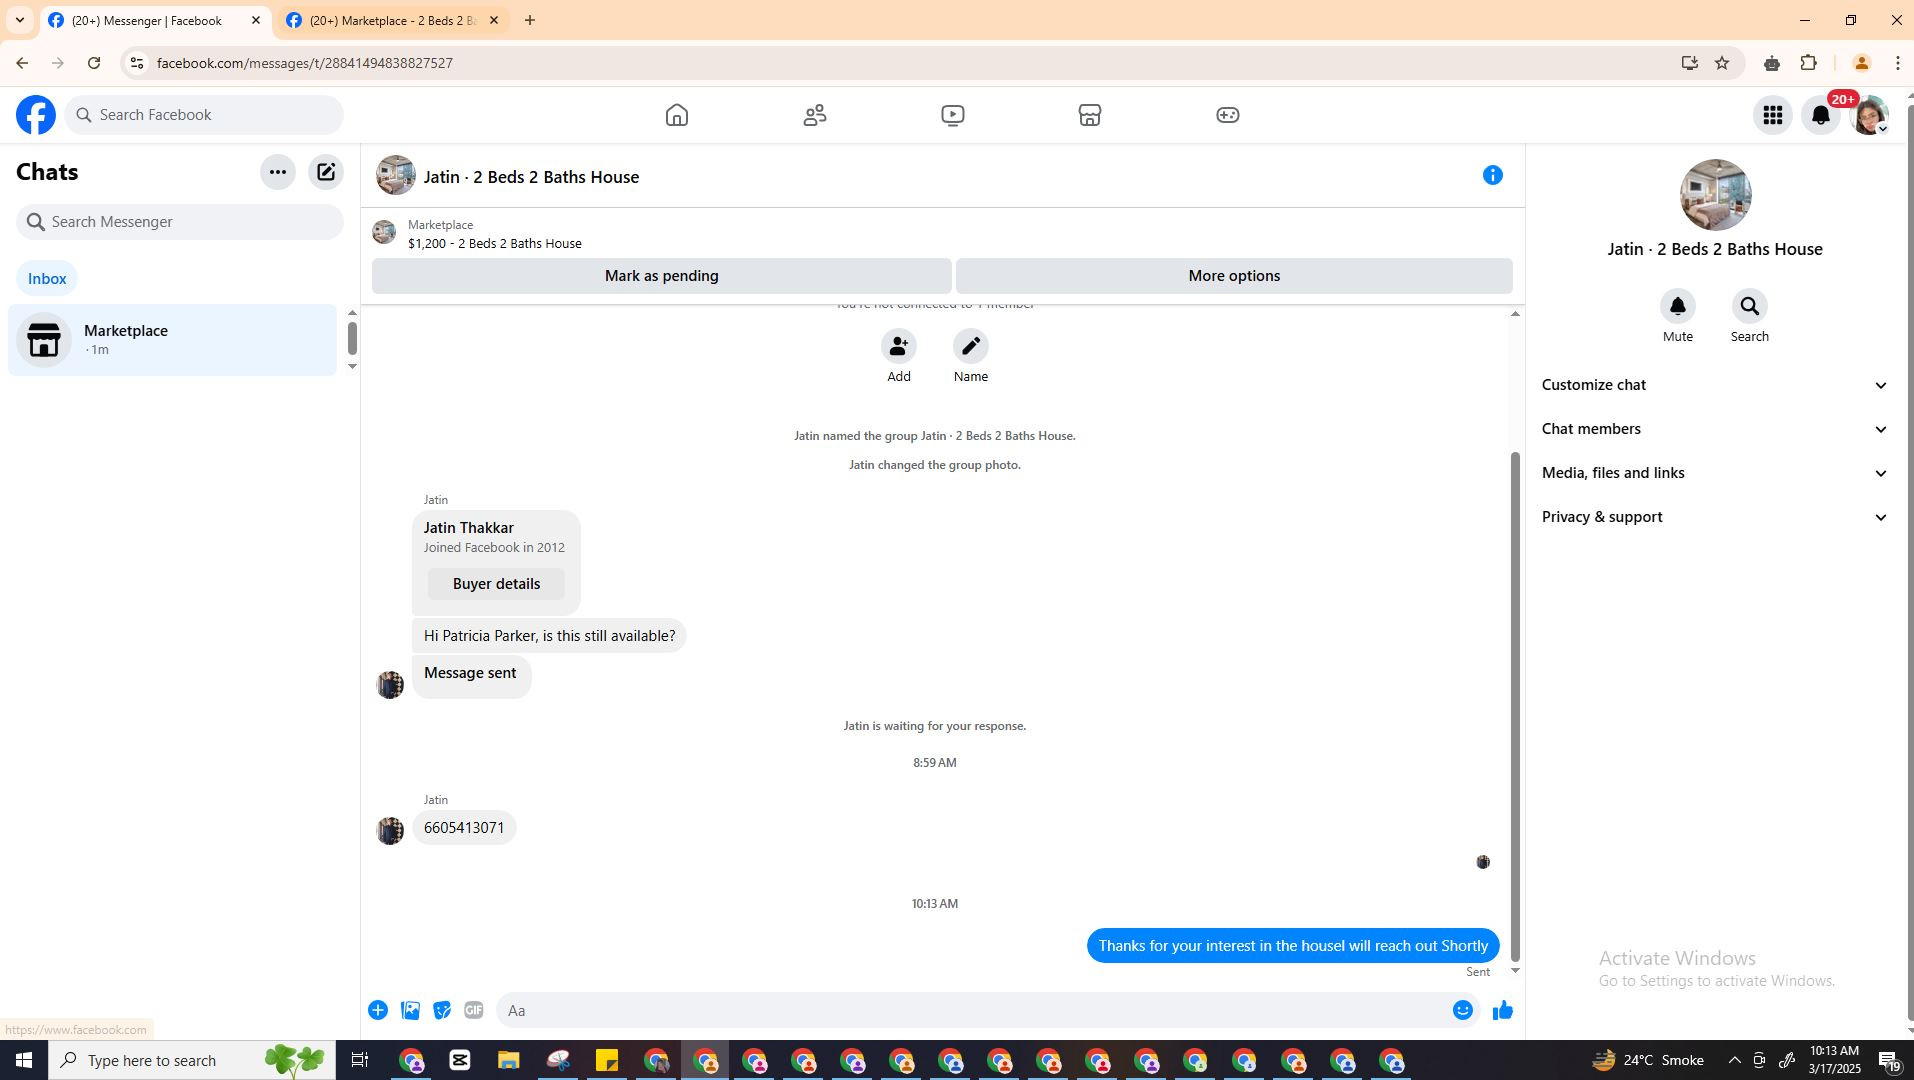Toggle the conversation information icon
This screenshot has height=1080, width=1914.
coord(1493,175)
